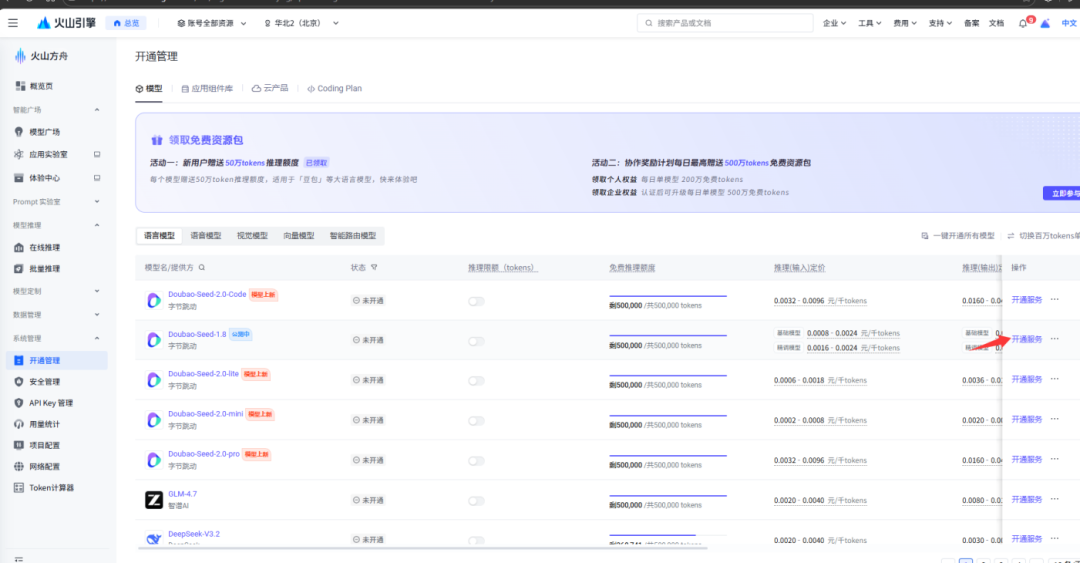Screen dimensions: 1080x563
Task: Click 一键开通所有模型
Action: click(x=958, y=236)
